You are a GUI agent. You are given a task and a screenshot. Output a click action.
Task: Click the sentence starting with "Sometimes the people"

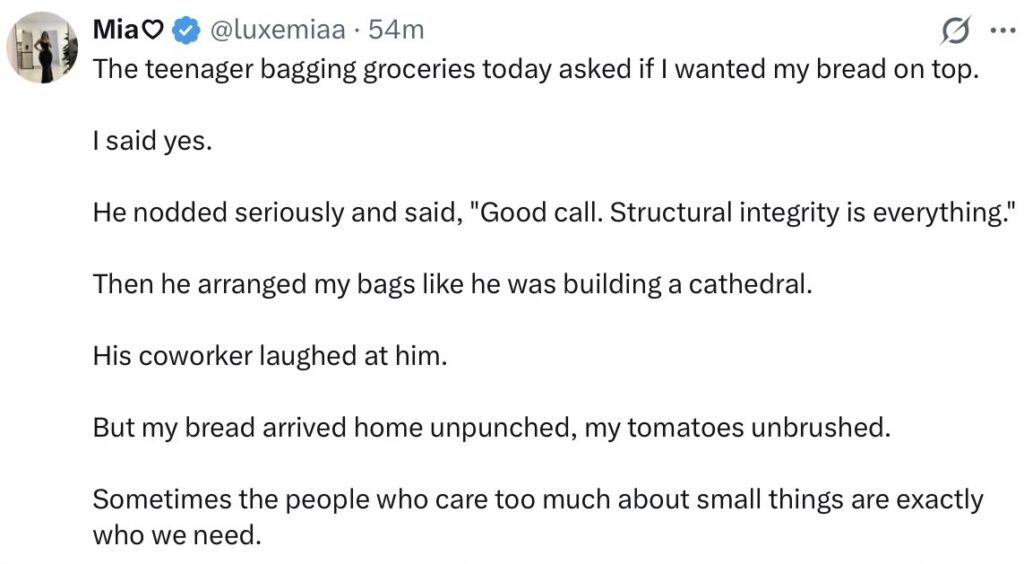[x=537, y=499]
